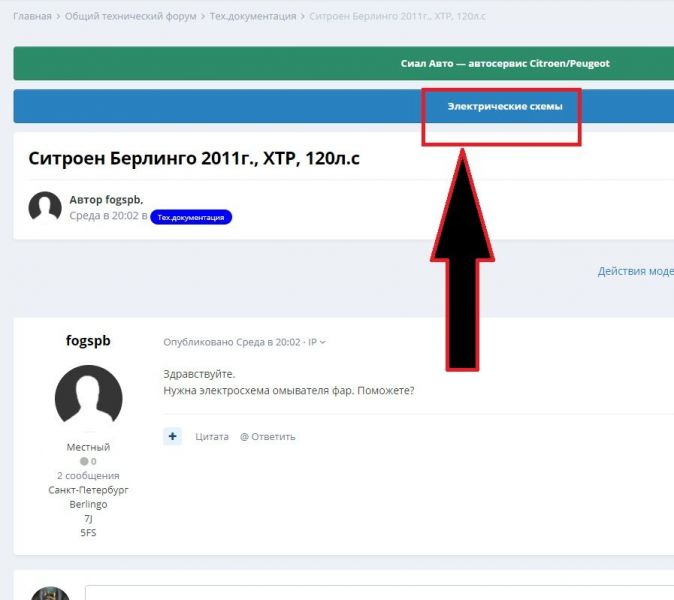Navigate to 'Тех.документация' in the breadcrumb

pyautogui.click(x=252, y=17)
